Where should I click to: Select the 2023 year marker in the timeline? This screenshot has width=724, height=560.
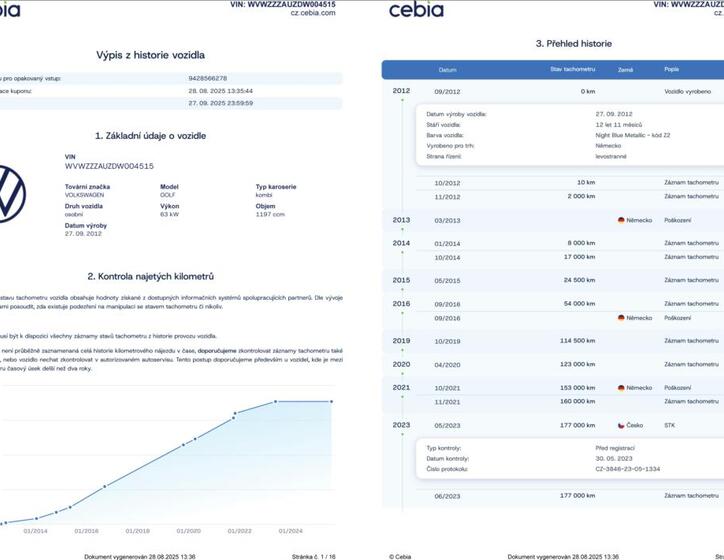point(401,425)
